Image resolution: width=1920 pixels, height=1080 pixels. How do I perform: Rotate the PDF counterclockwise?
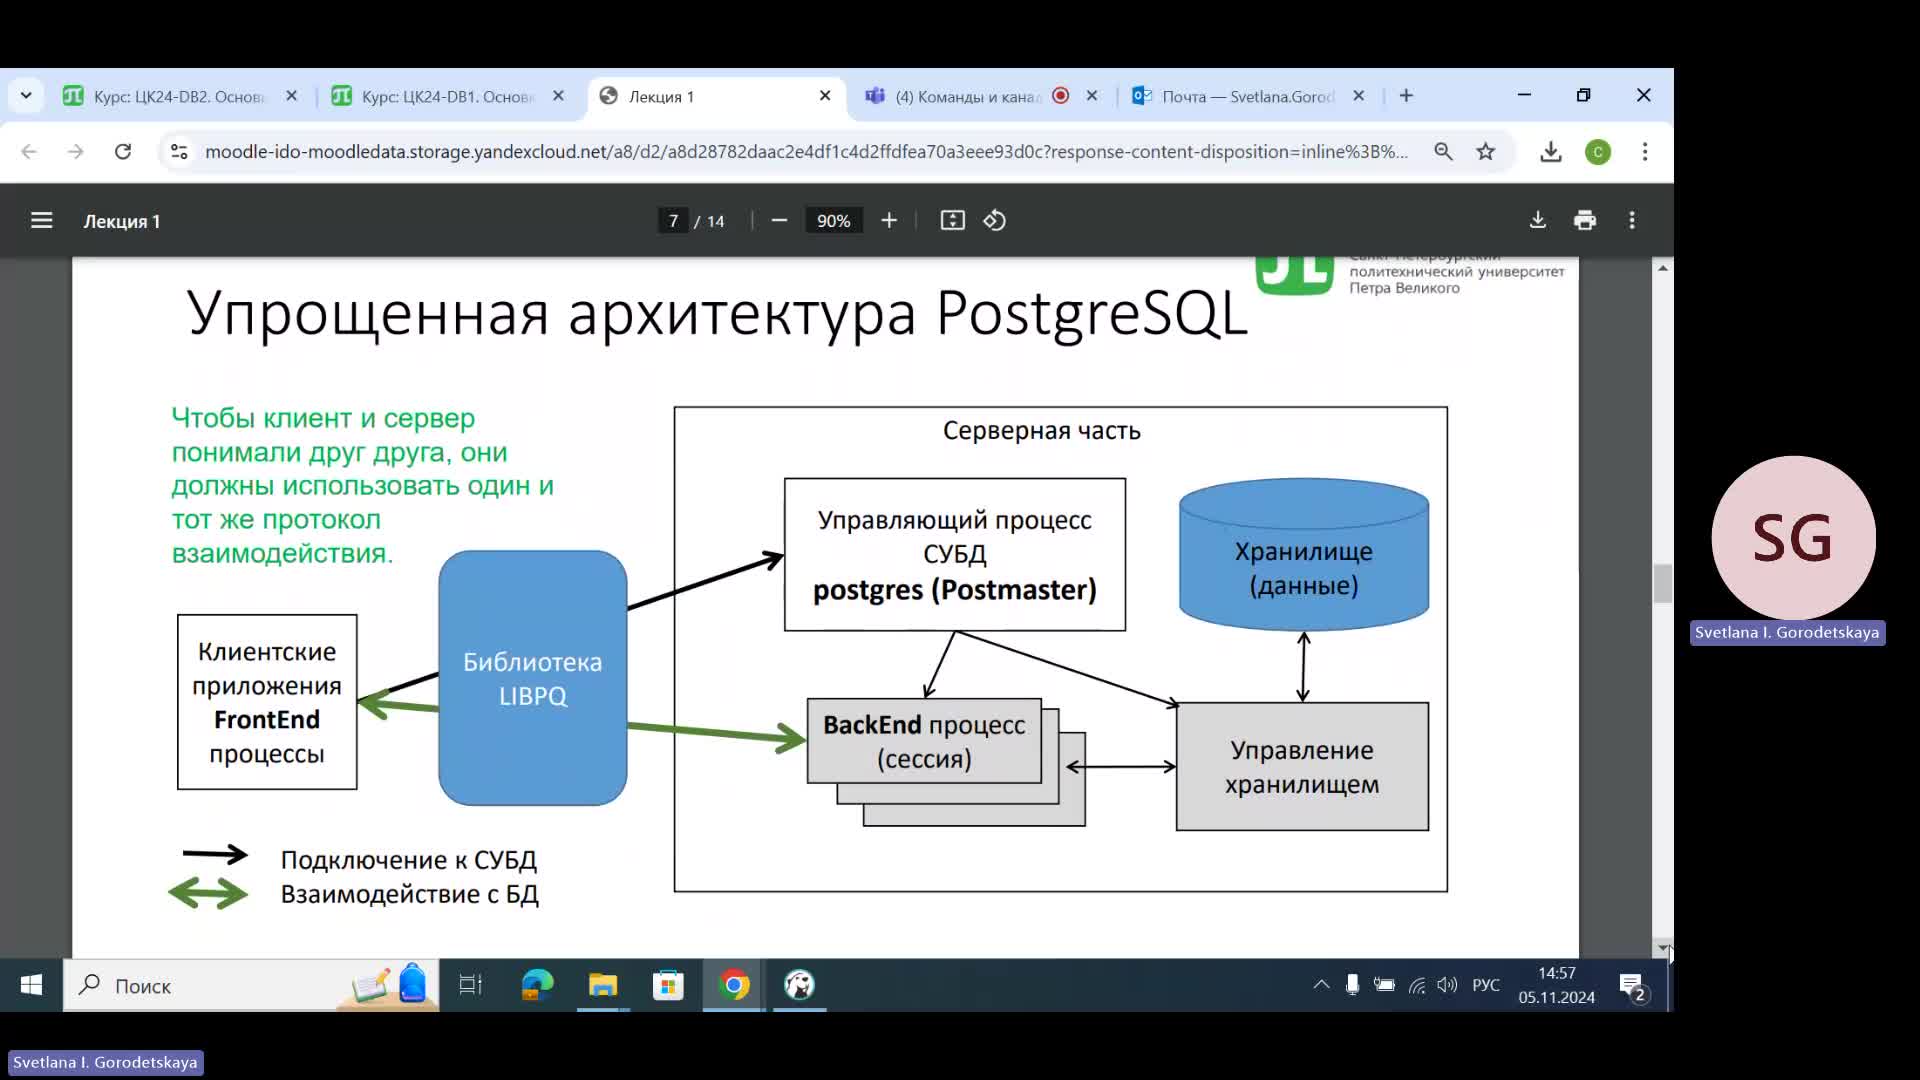pos(995,220)
